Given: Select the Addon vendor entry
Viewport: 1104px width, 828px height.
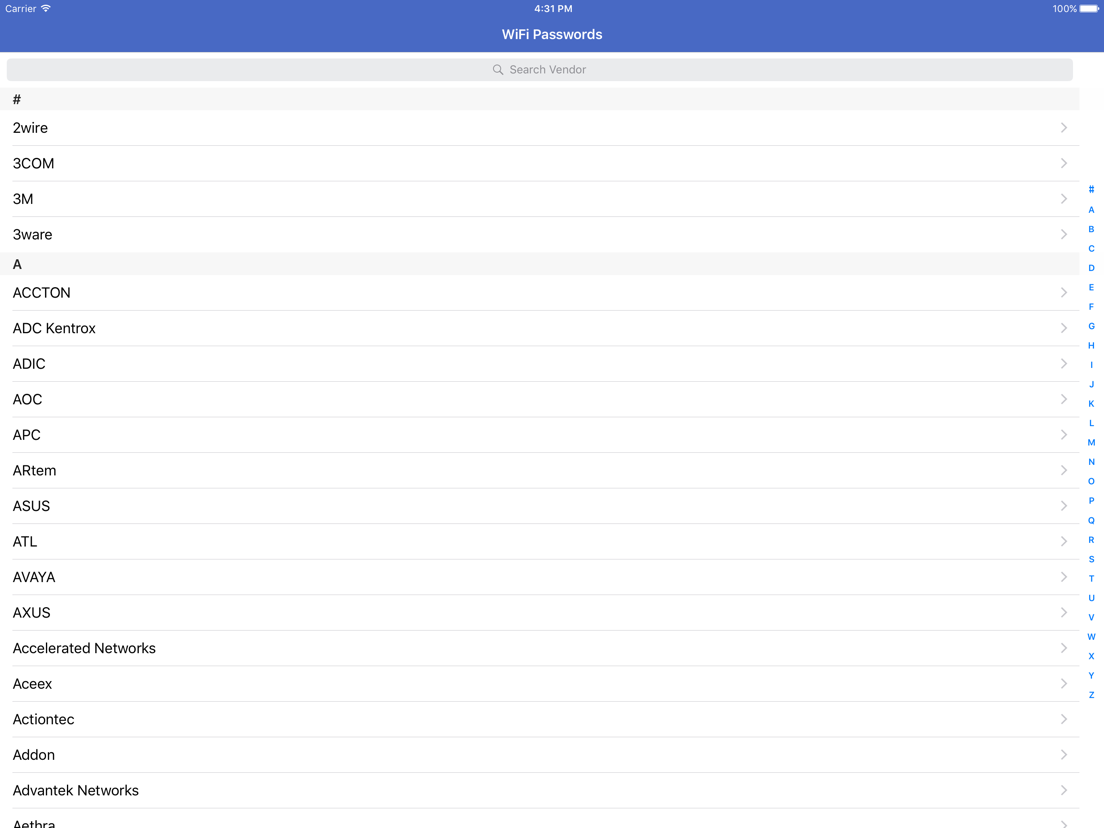Looking at the screenshot, I should (x=539, y=755).
